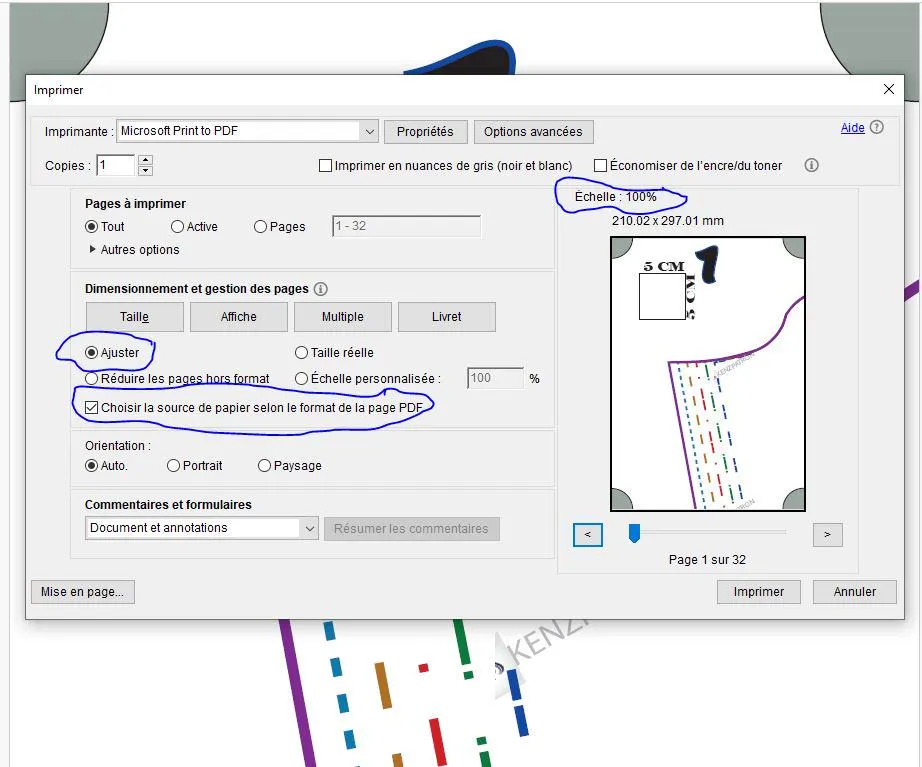Select the Tout radio button

tap(91, 226)
